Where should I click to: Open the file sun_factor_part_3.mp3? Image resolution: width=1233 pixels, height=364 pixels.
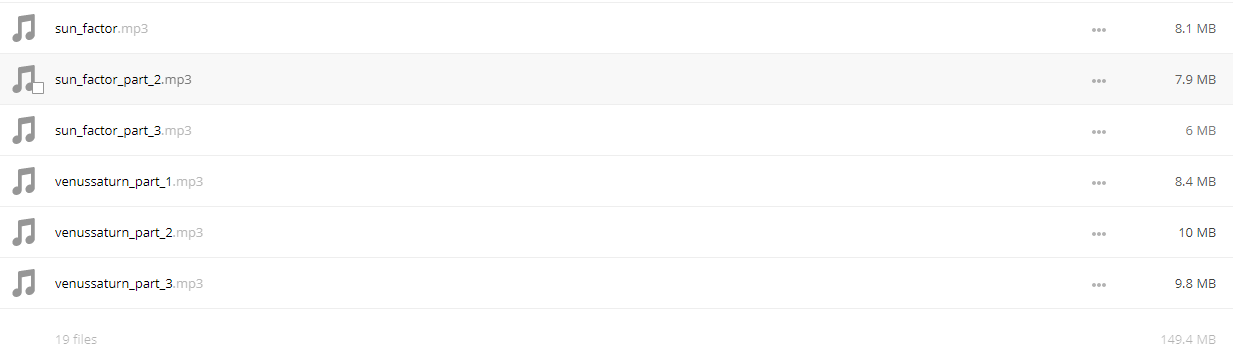point(123,130)
